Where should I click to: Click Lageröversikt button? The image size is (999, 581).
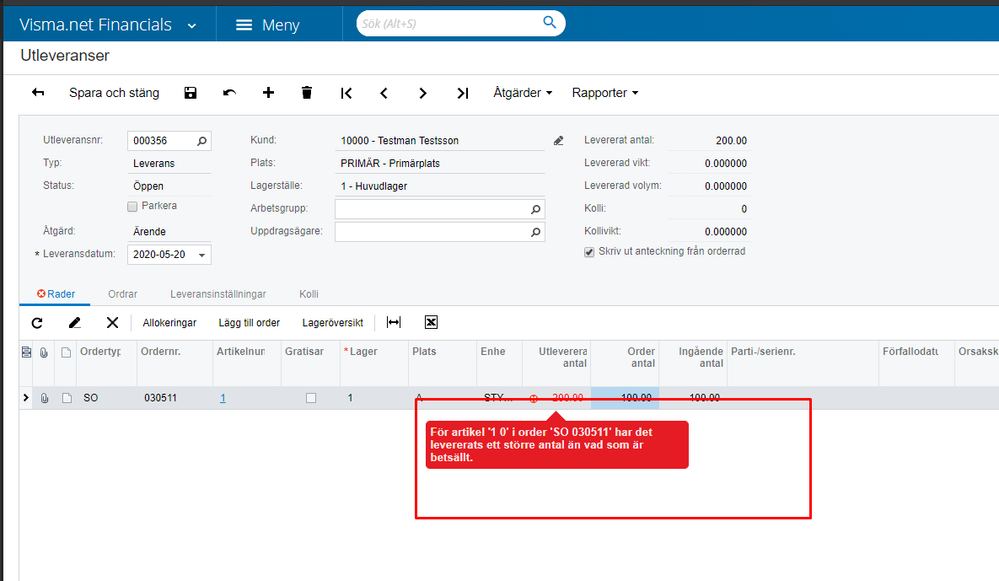pyautogui.click(x=333, y=323)
